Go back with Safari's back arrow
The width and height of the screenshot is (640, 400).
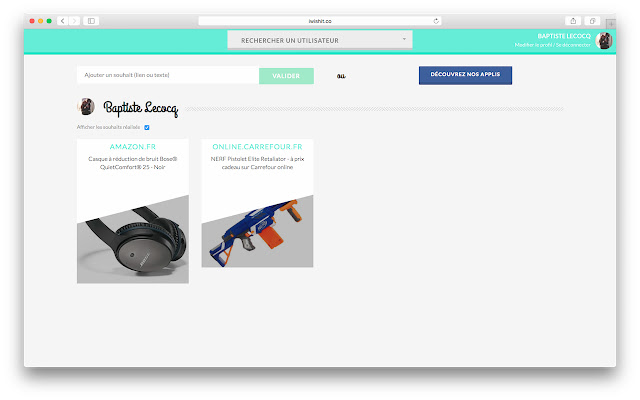click(x=62, y=21)
